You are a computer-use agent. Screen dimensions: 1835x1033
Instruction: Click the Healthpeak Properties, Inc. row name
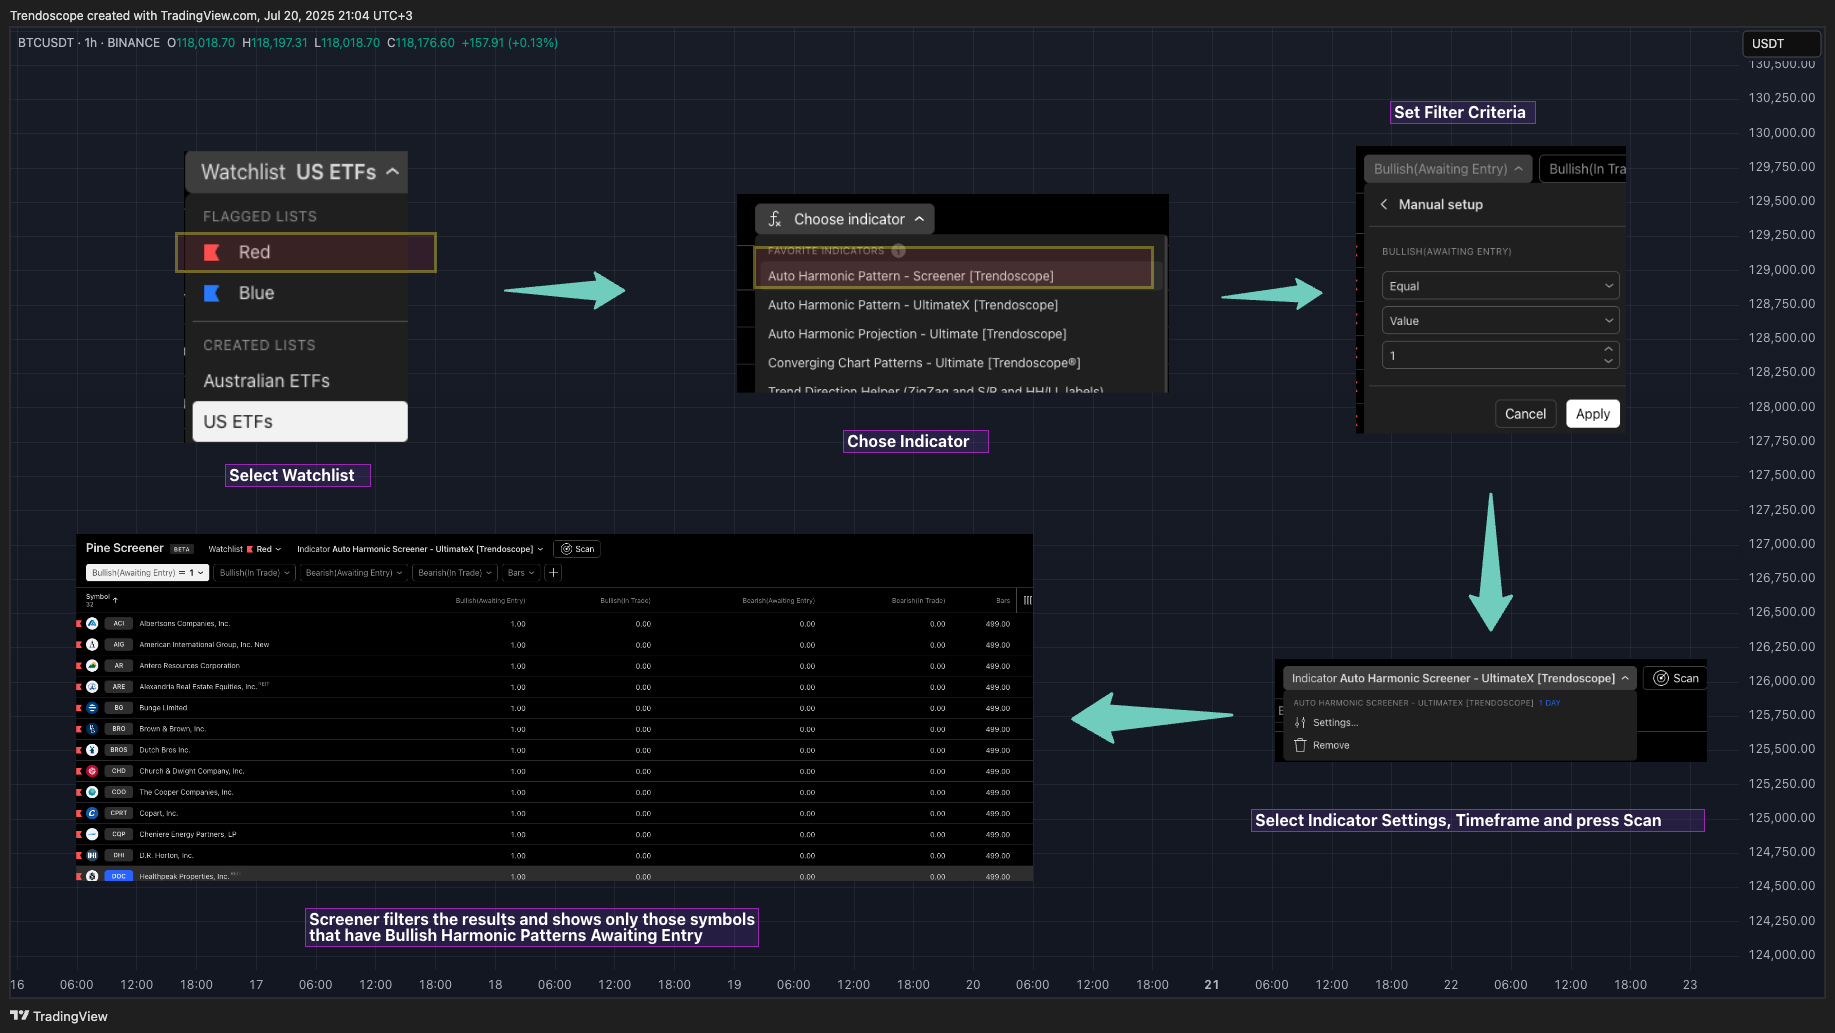[x=184, y=876]
